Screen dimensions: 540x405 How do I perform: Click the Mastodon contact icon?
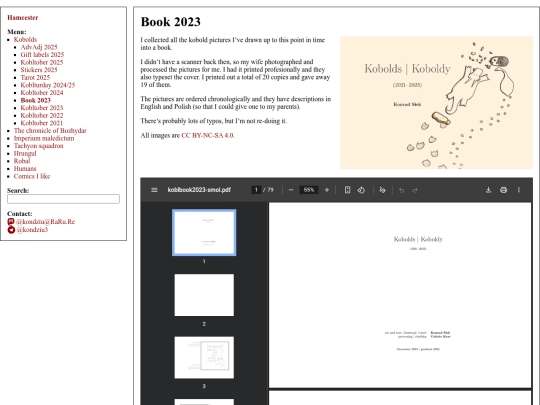click(x=11, y=221)
